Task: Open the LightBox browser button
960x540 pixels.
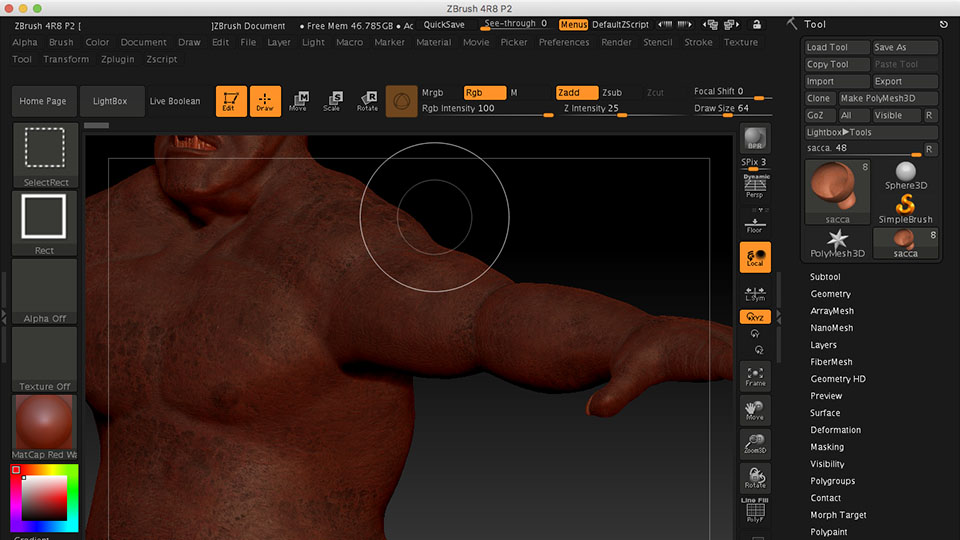Action: click(110, 101)
